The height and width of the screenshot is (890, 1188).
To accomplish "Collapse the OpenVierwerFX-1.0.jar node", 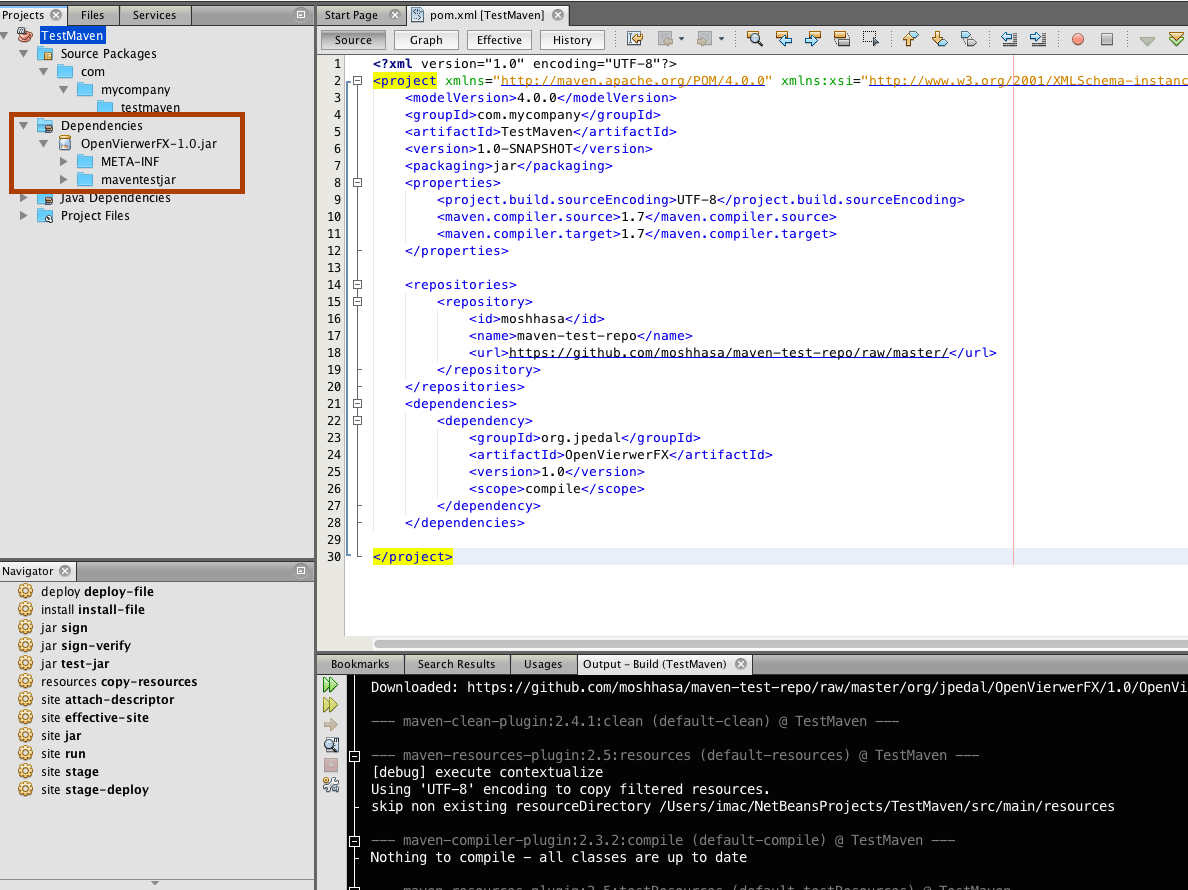I will pos(44,144).
